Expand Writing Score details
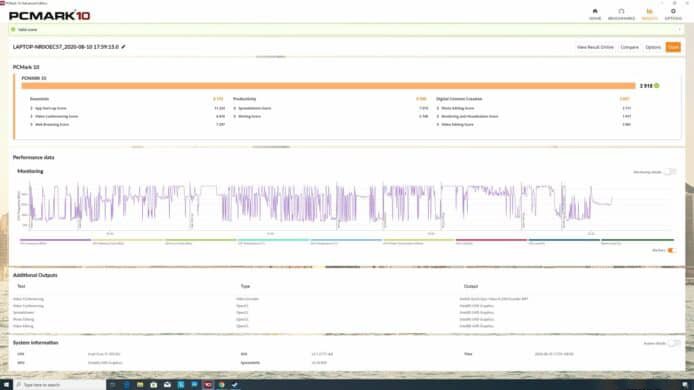Screen dimensions: 694x390 point(235,116)
